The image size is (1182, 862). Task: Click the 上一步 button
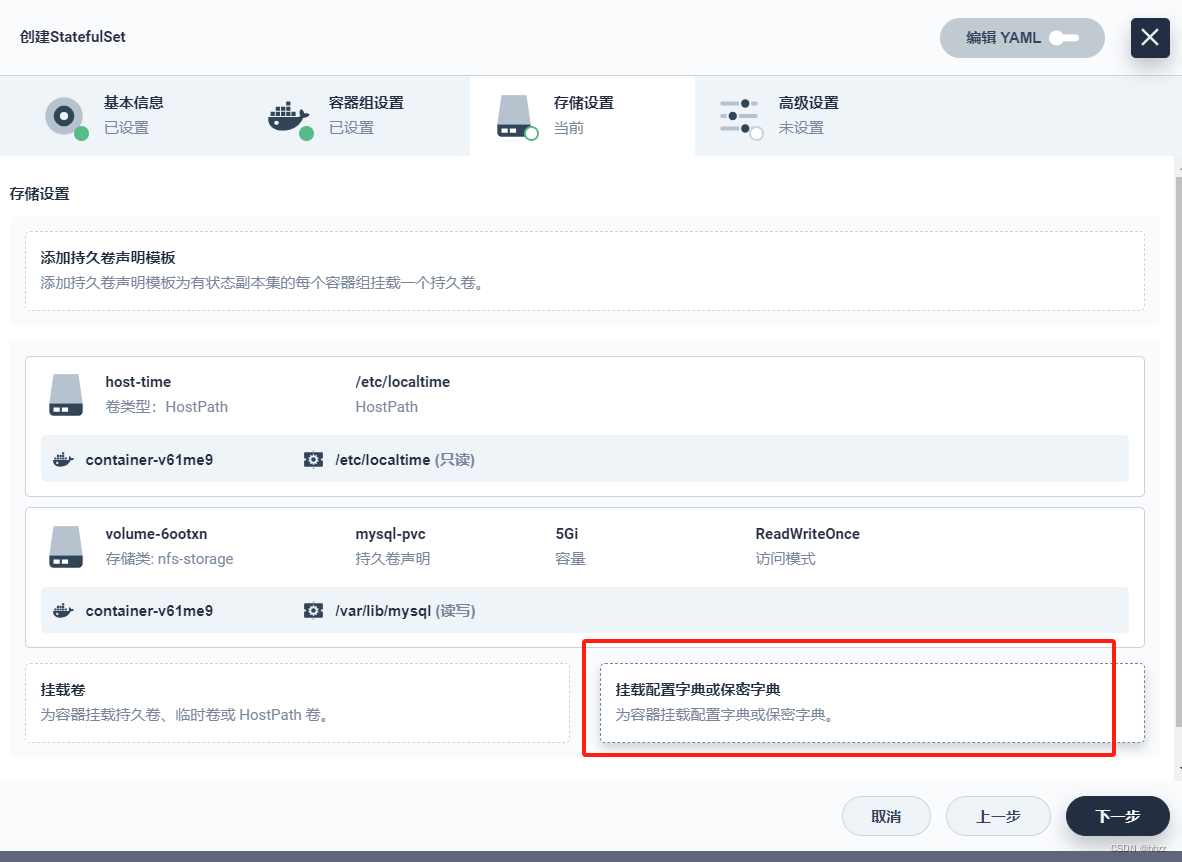998,816
